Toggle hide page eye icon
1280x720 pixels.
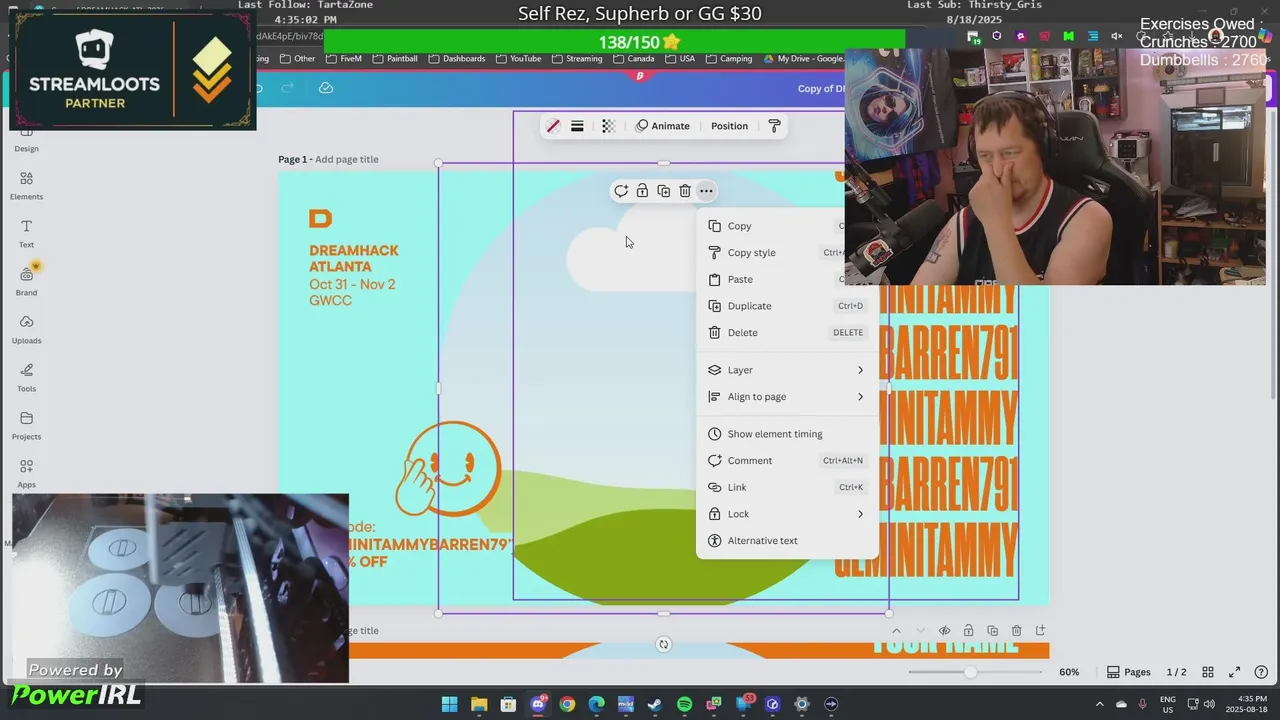click(x=944, y=631)
